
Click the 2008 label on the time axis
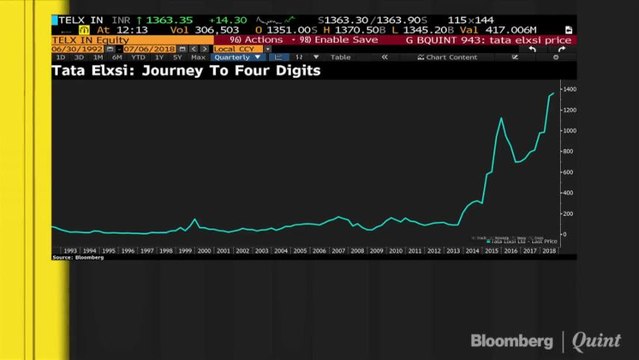tap(357, 251)
